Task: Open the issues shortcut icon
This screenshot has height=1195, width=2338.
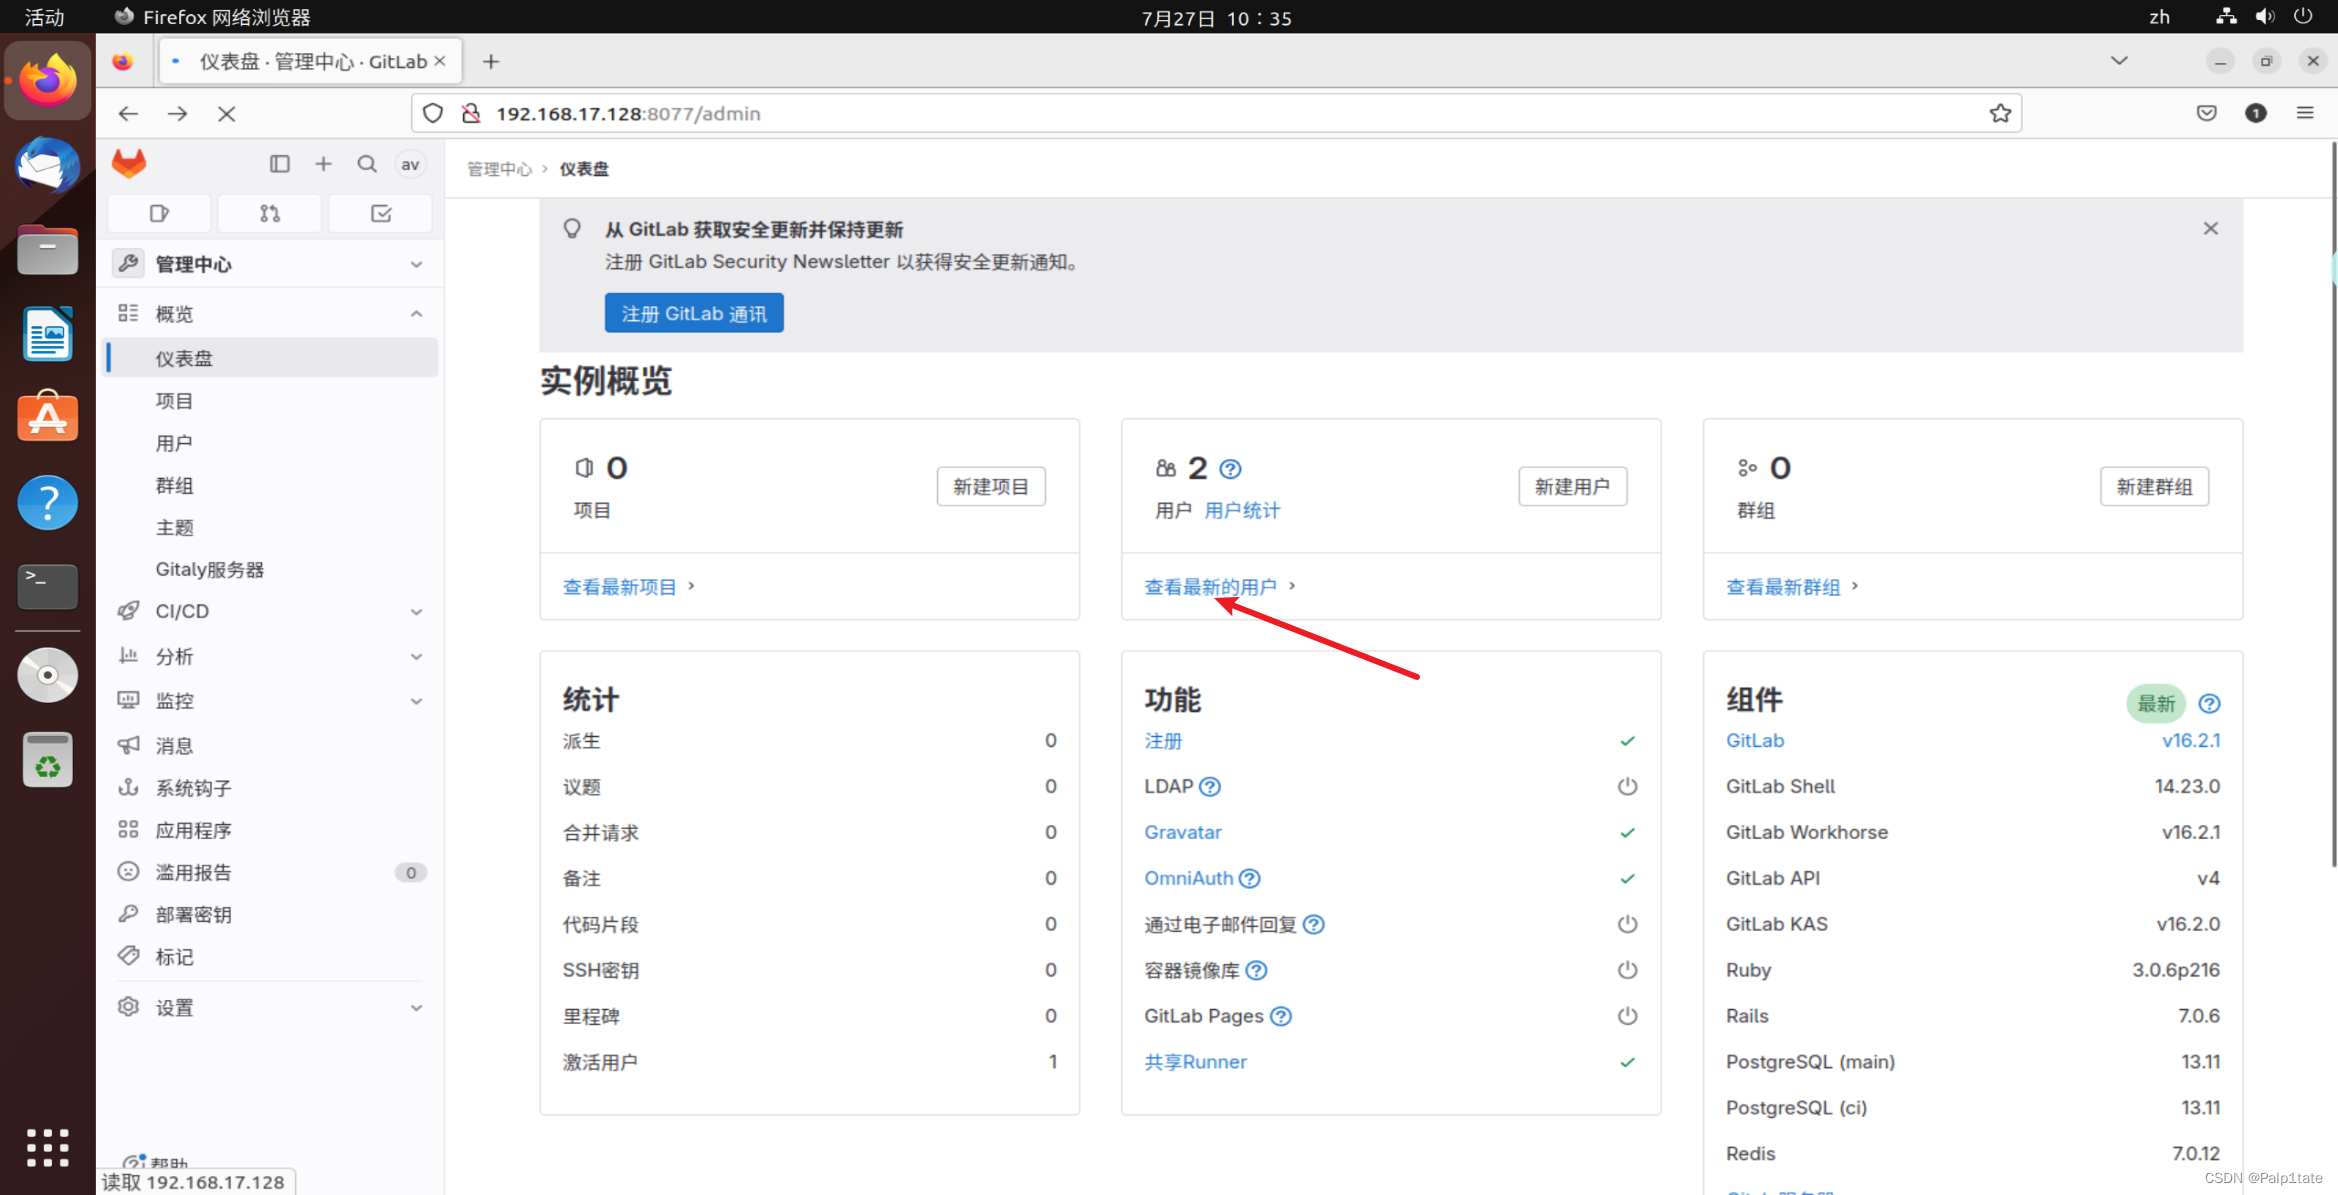Action: 160,213
